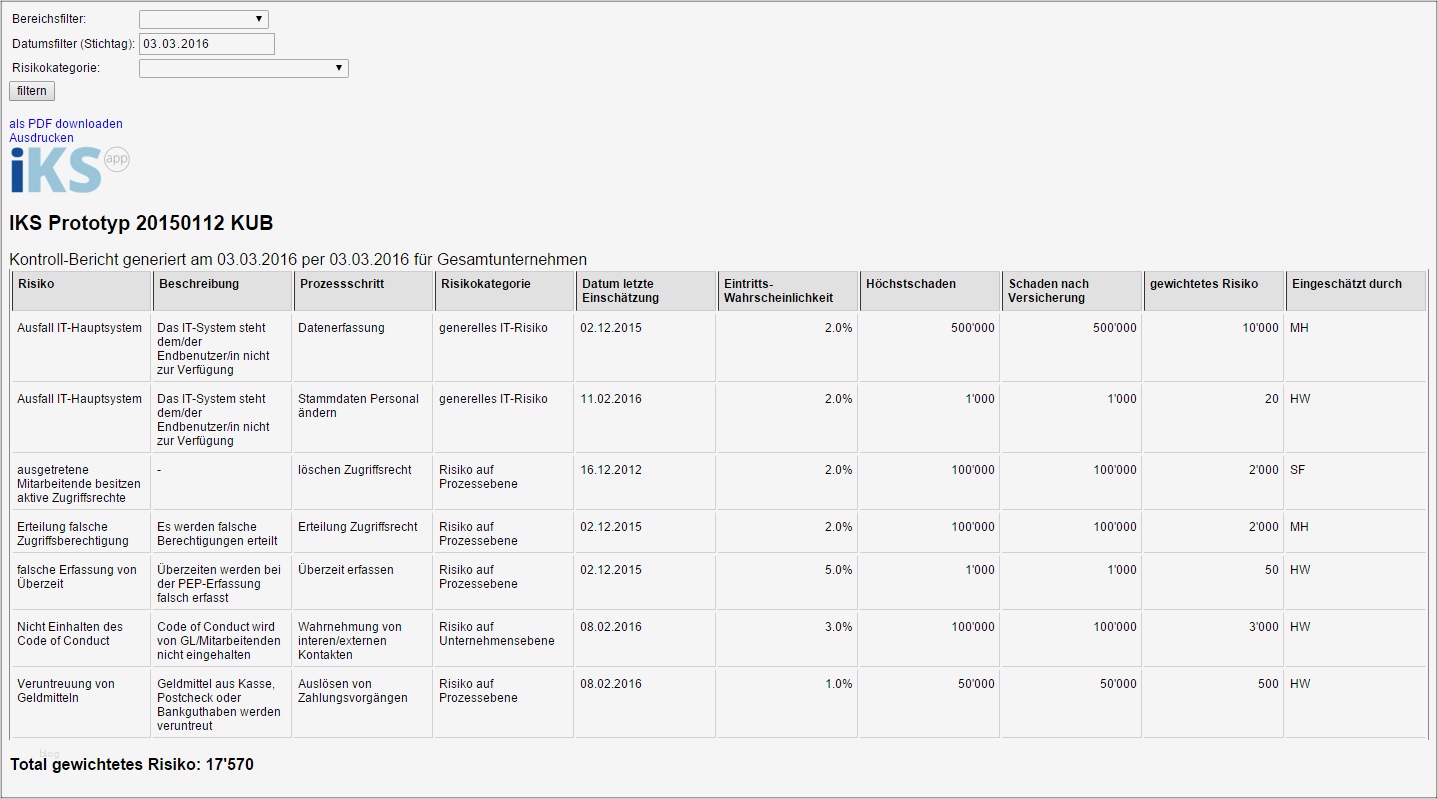The image size is (1438, 799).
Task: Expand the Risikokategorie dropdown
Action: pyautogui.click(x=244, y=68)
